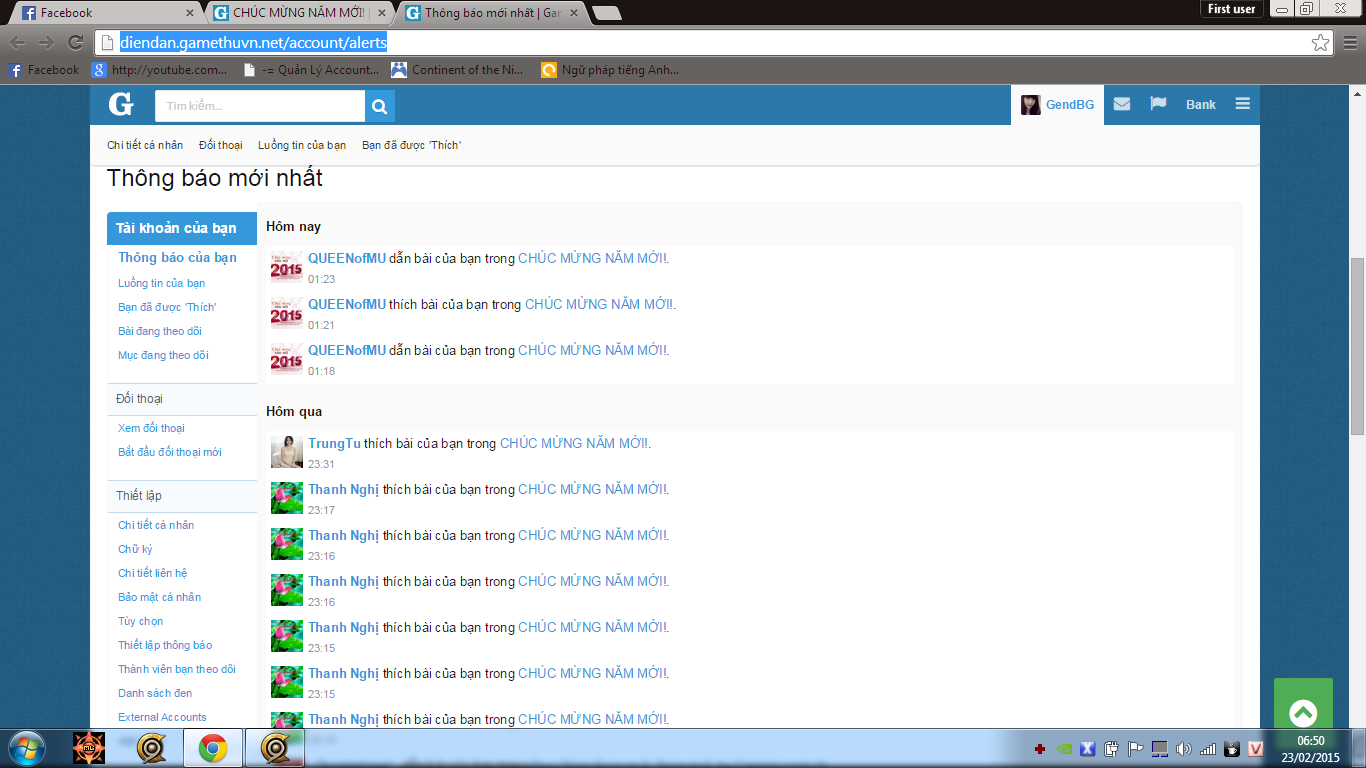Click the browser back arrow

pos(18,43)
